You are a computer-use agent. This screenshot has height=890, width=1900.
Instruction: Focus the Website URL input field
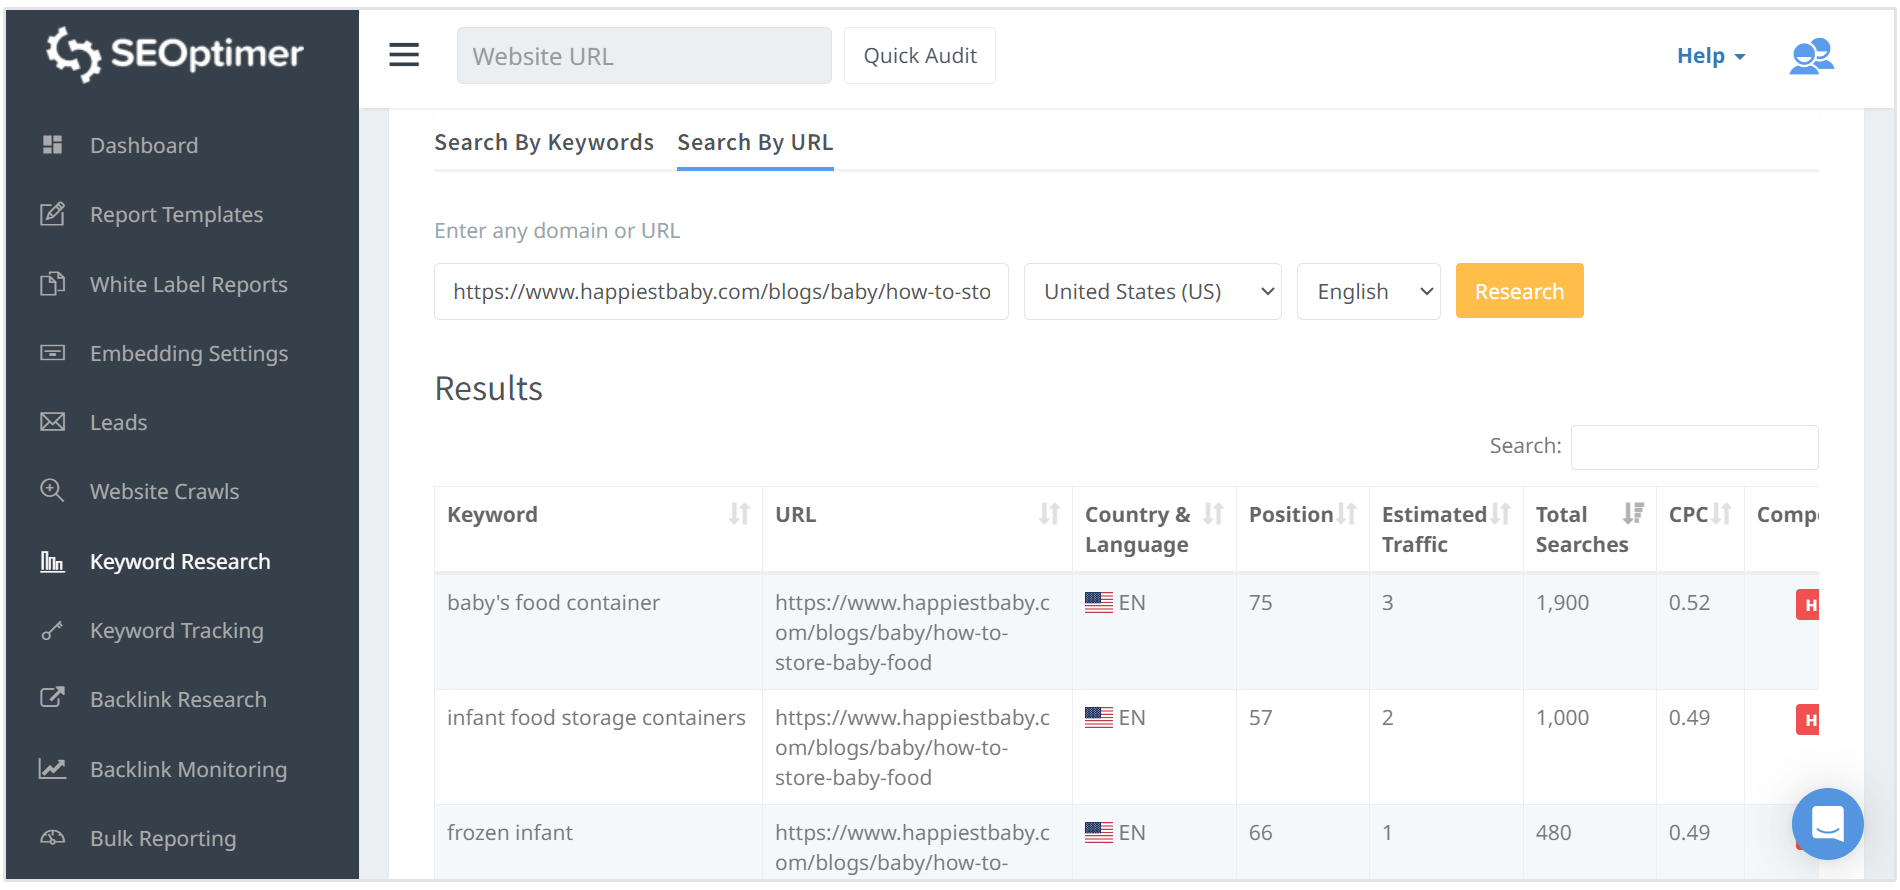(644, 56)
